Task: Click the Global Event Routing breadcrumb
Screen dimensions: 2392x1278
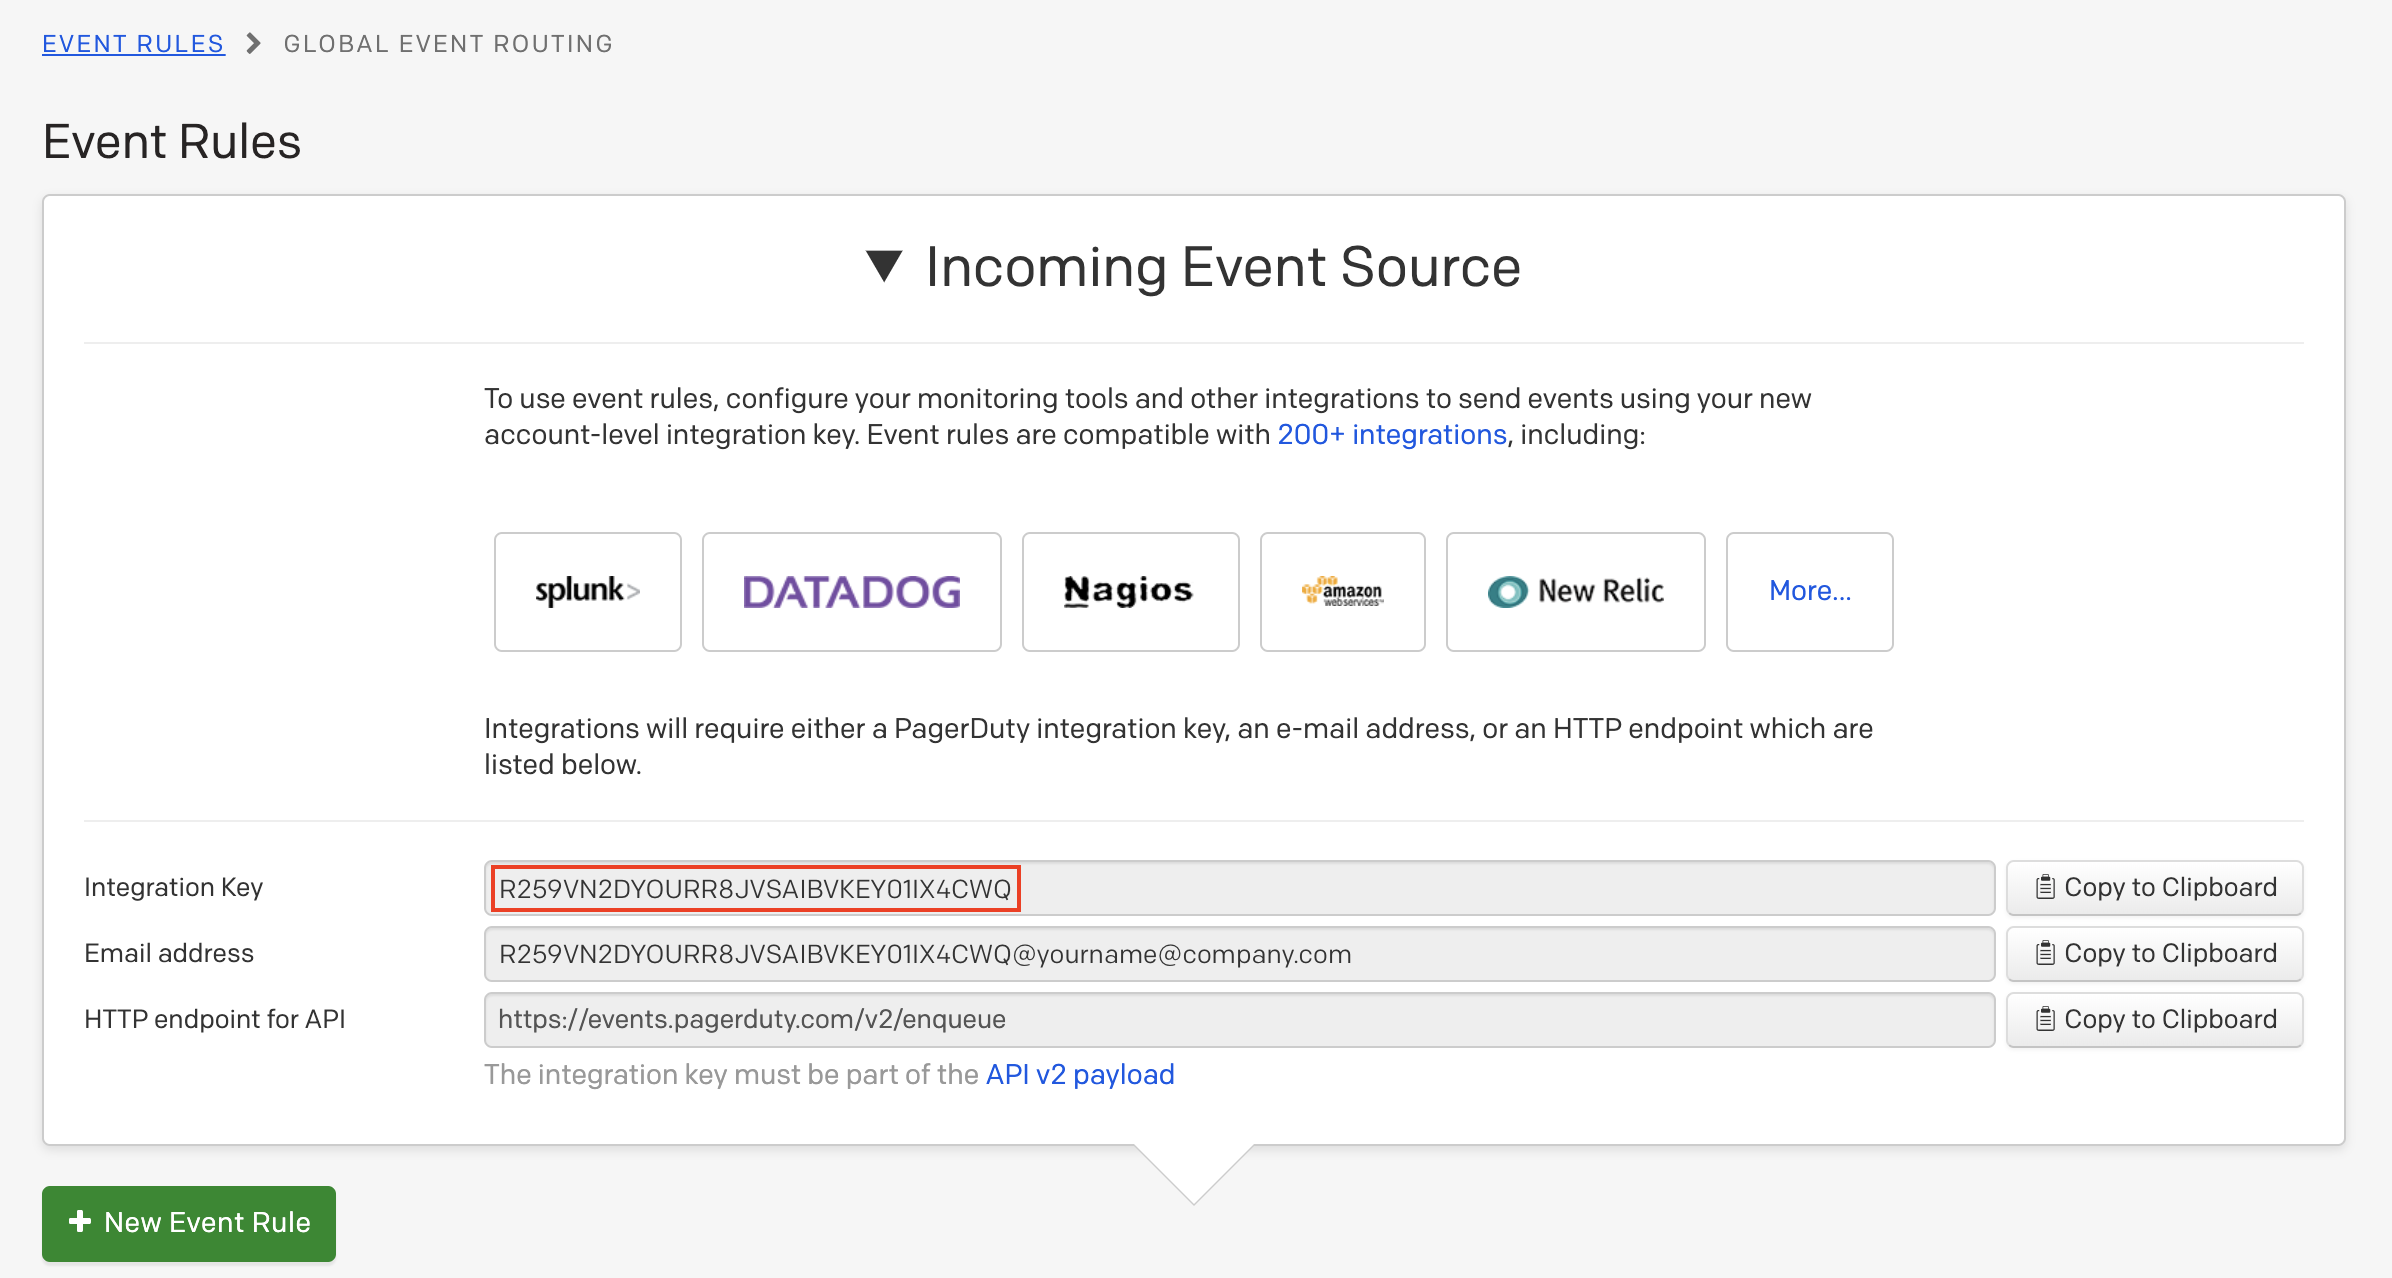Action: tap(448, 44)
